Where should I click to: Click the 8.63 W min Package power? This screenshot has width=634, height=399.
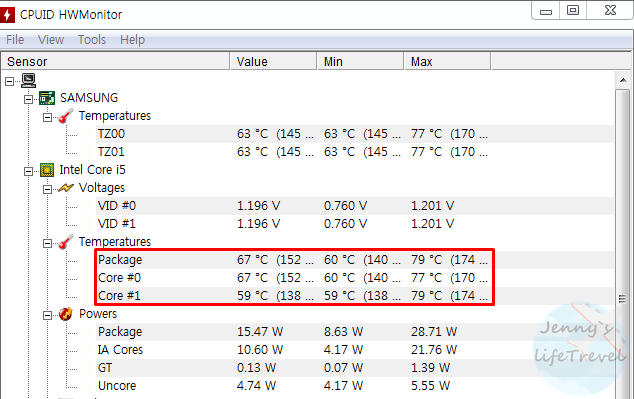343,332
